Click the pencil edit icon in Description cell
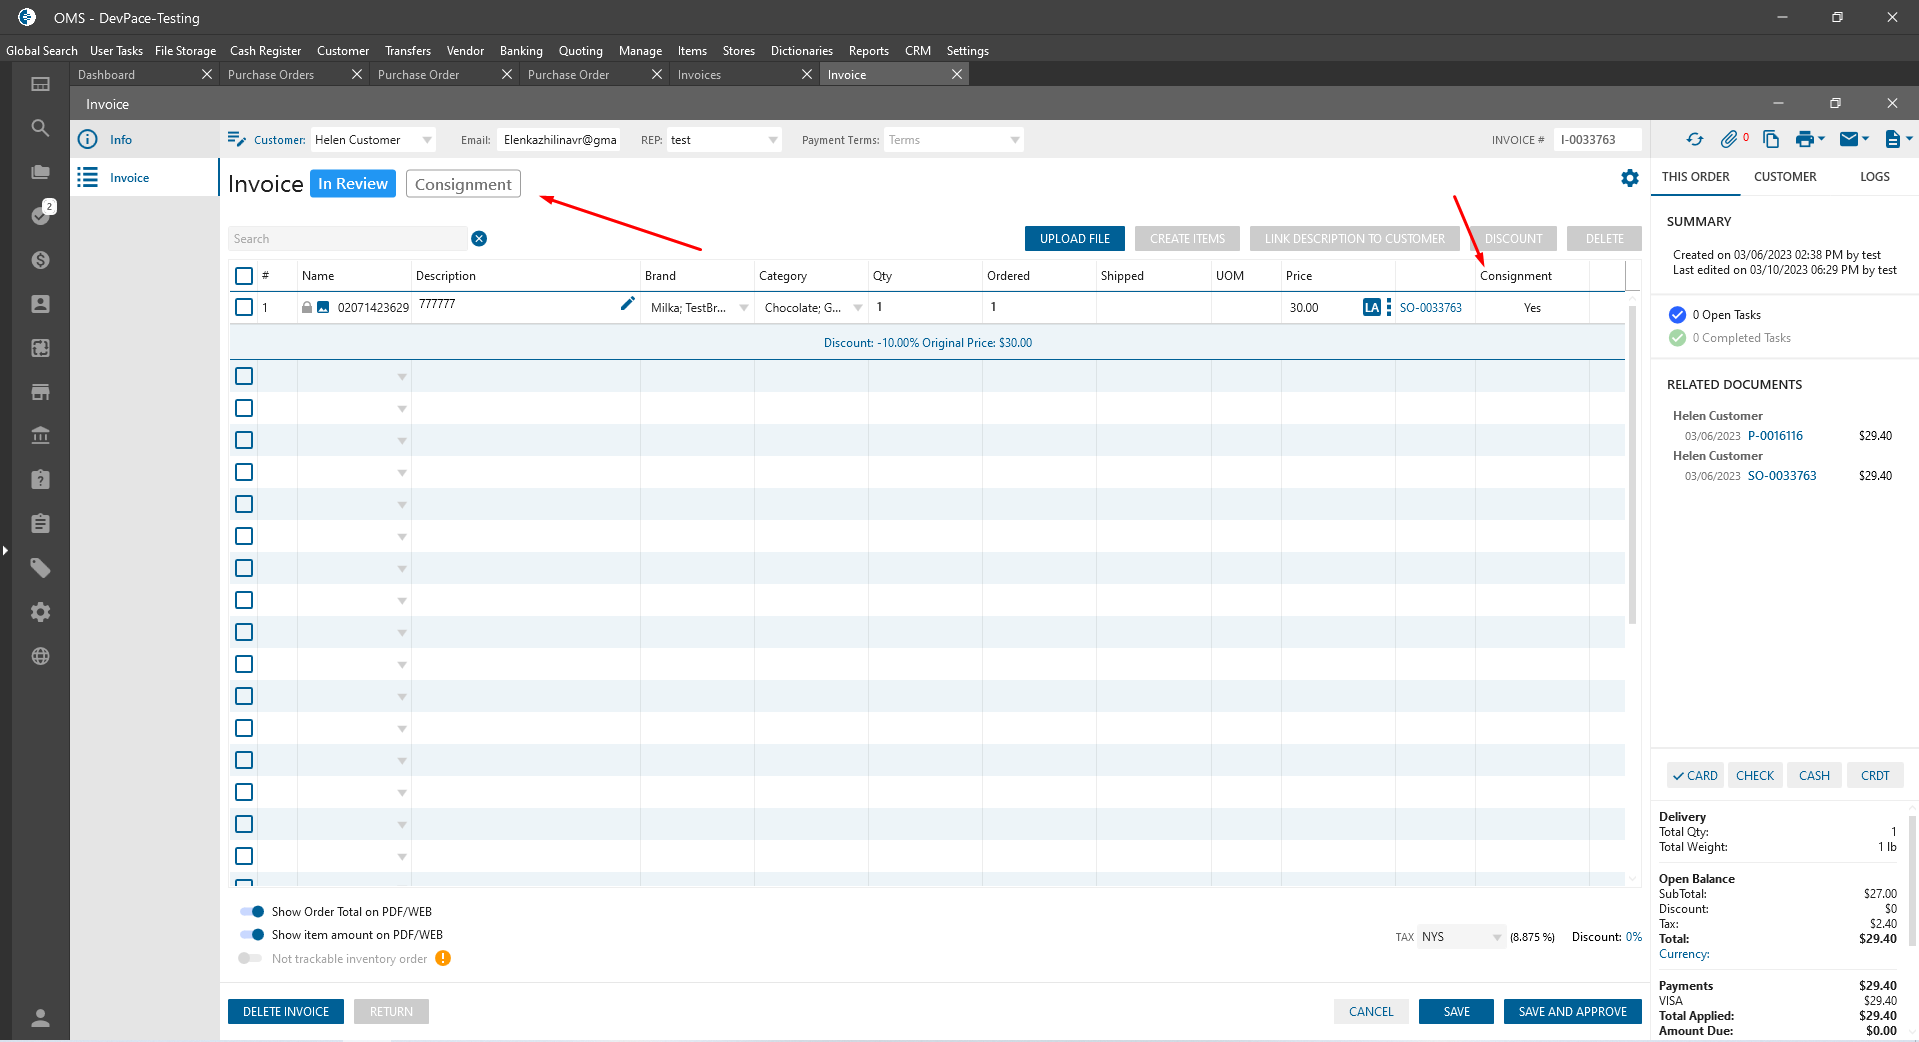1919x1042 pixels. pos(627,304)
